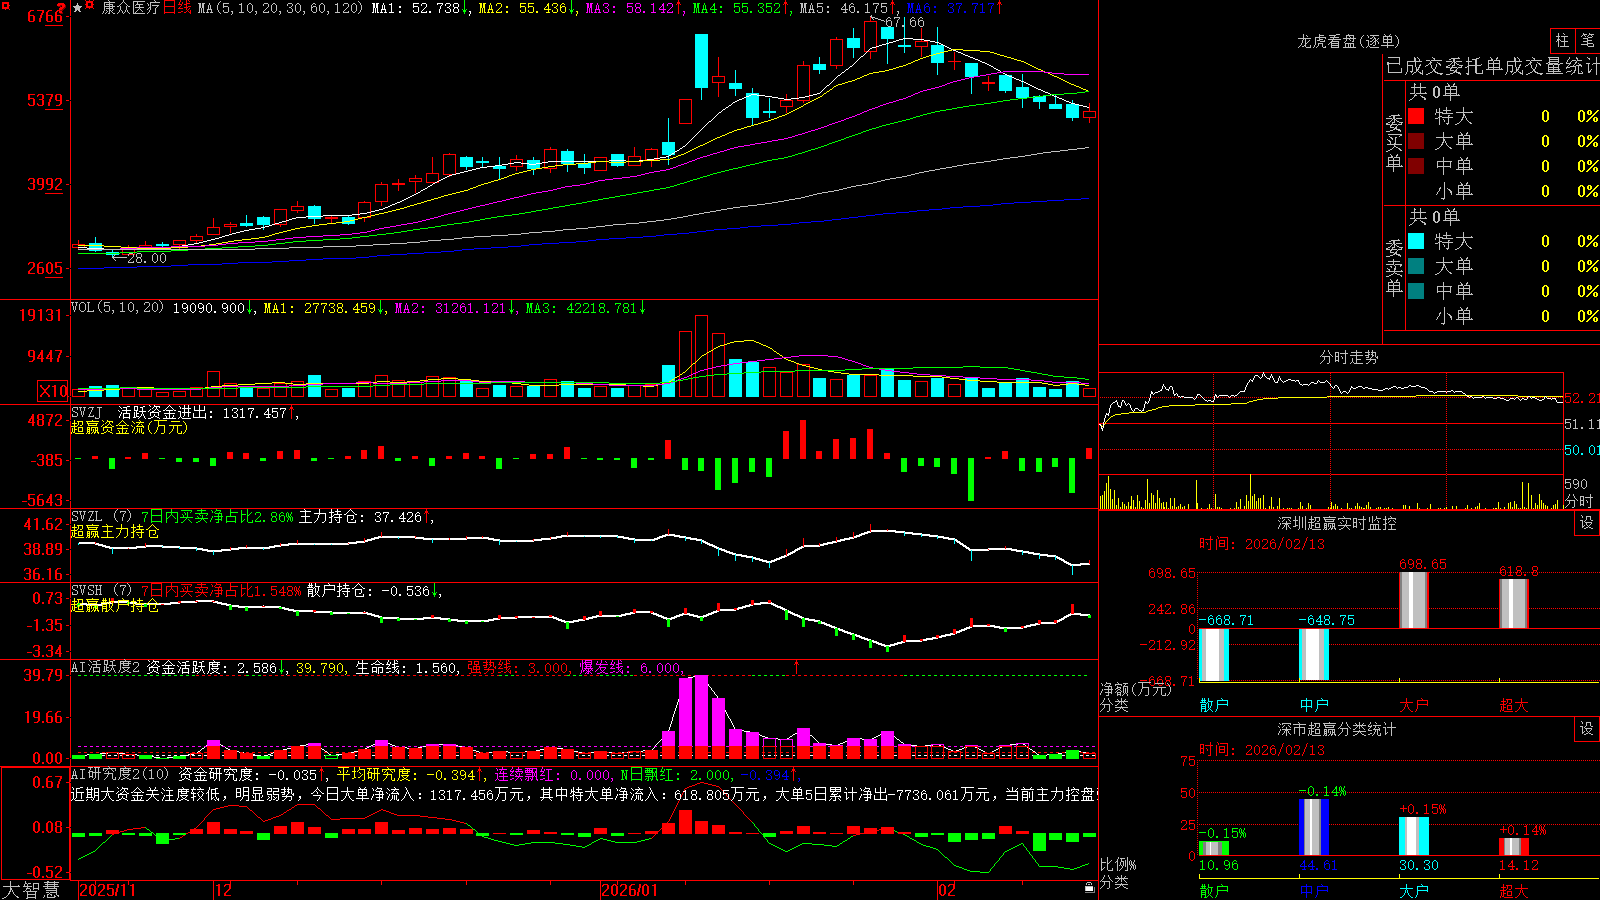Click the 02 month marker on timeline

946,890
